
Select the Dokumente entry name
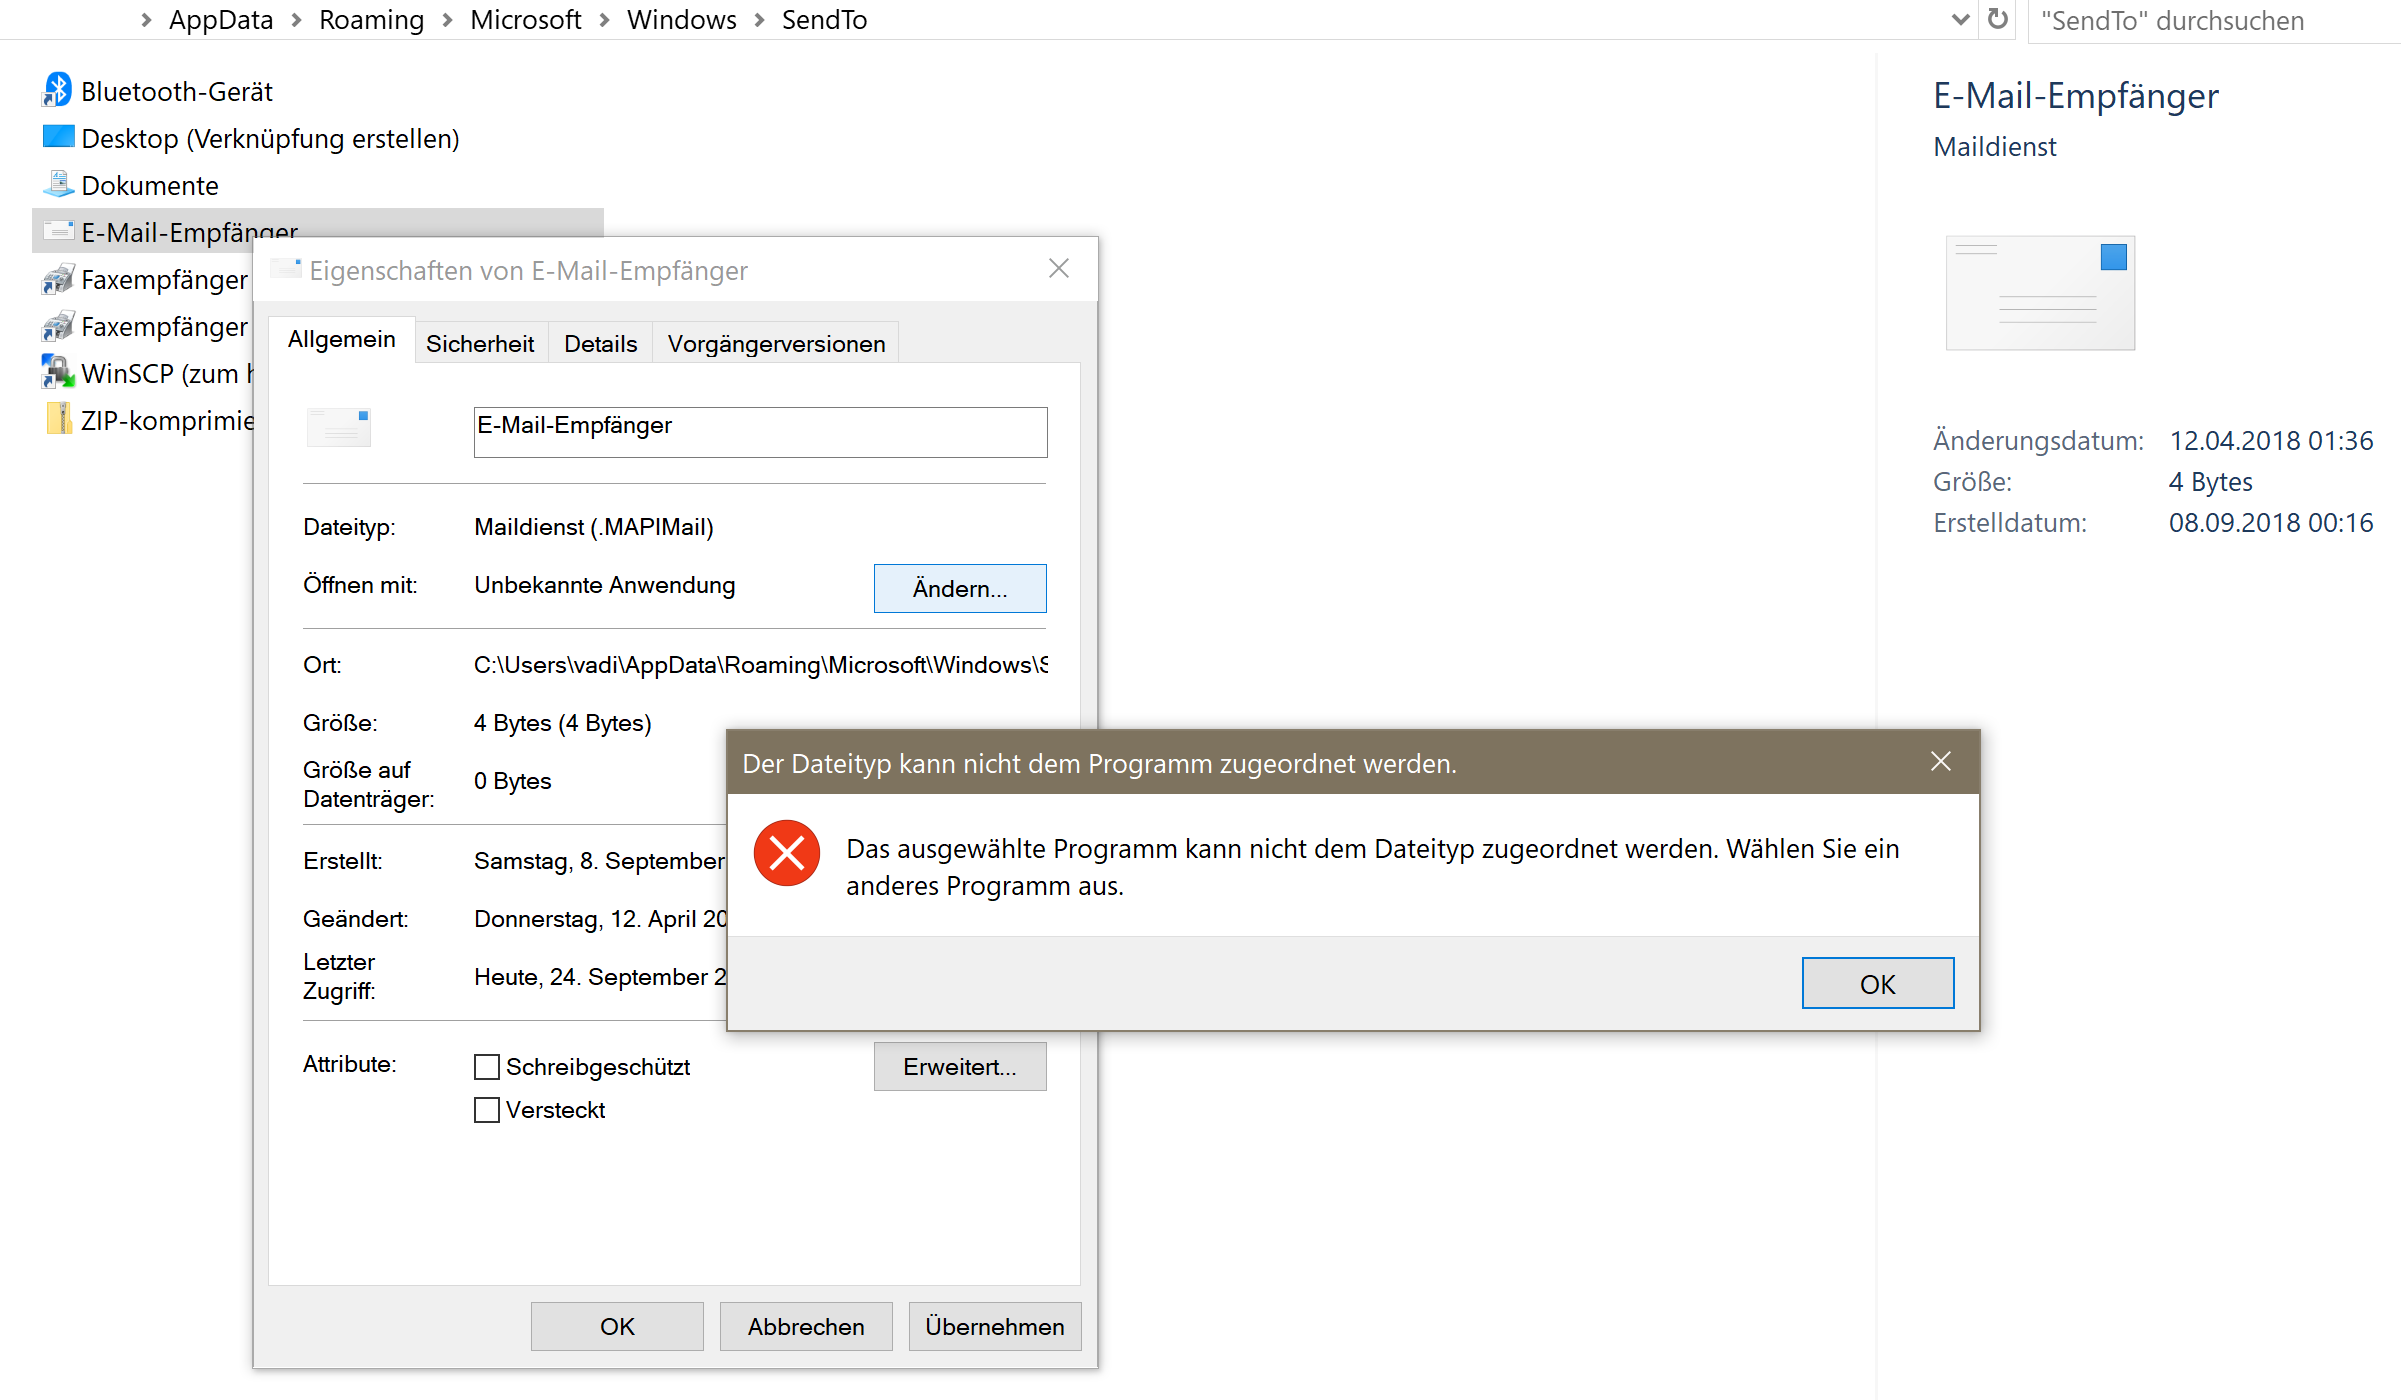pyautogui.click(x=150, y=186)
